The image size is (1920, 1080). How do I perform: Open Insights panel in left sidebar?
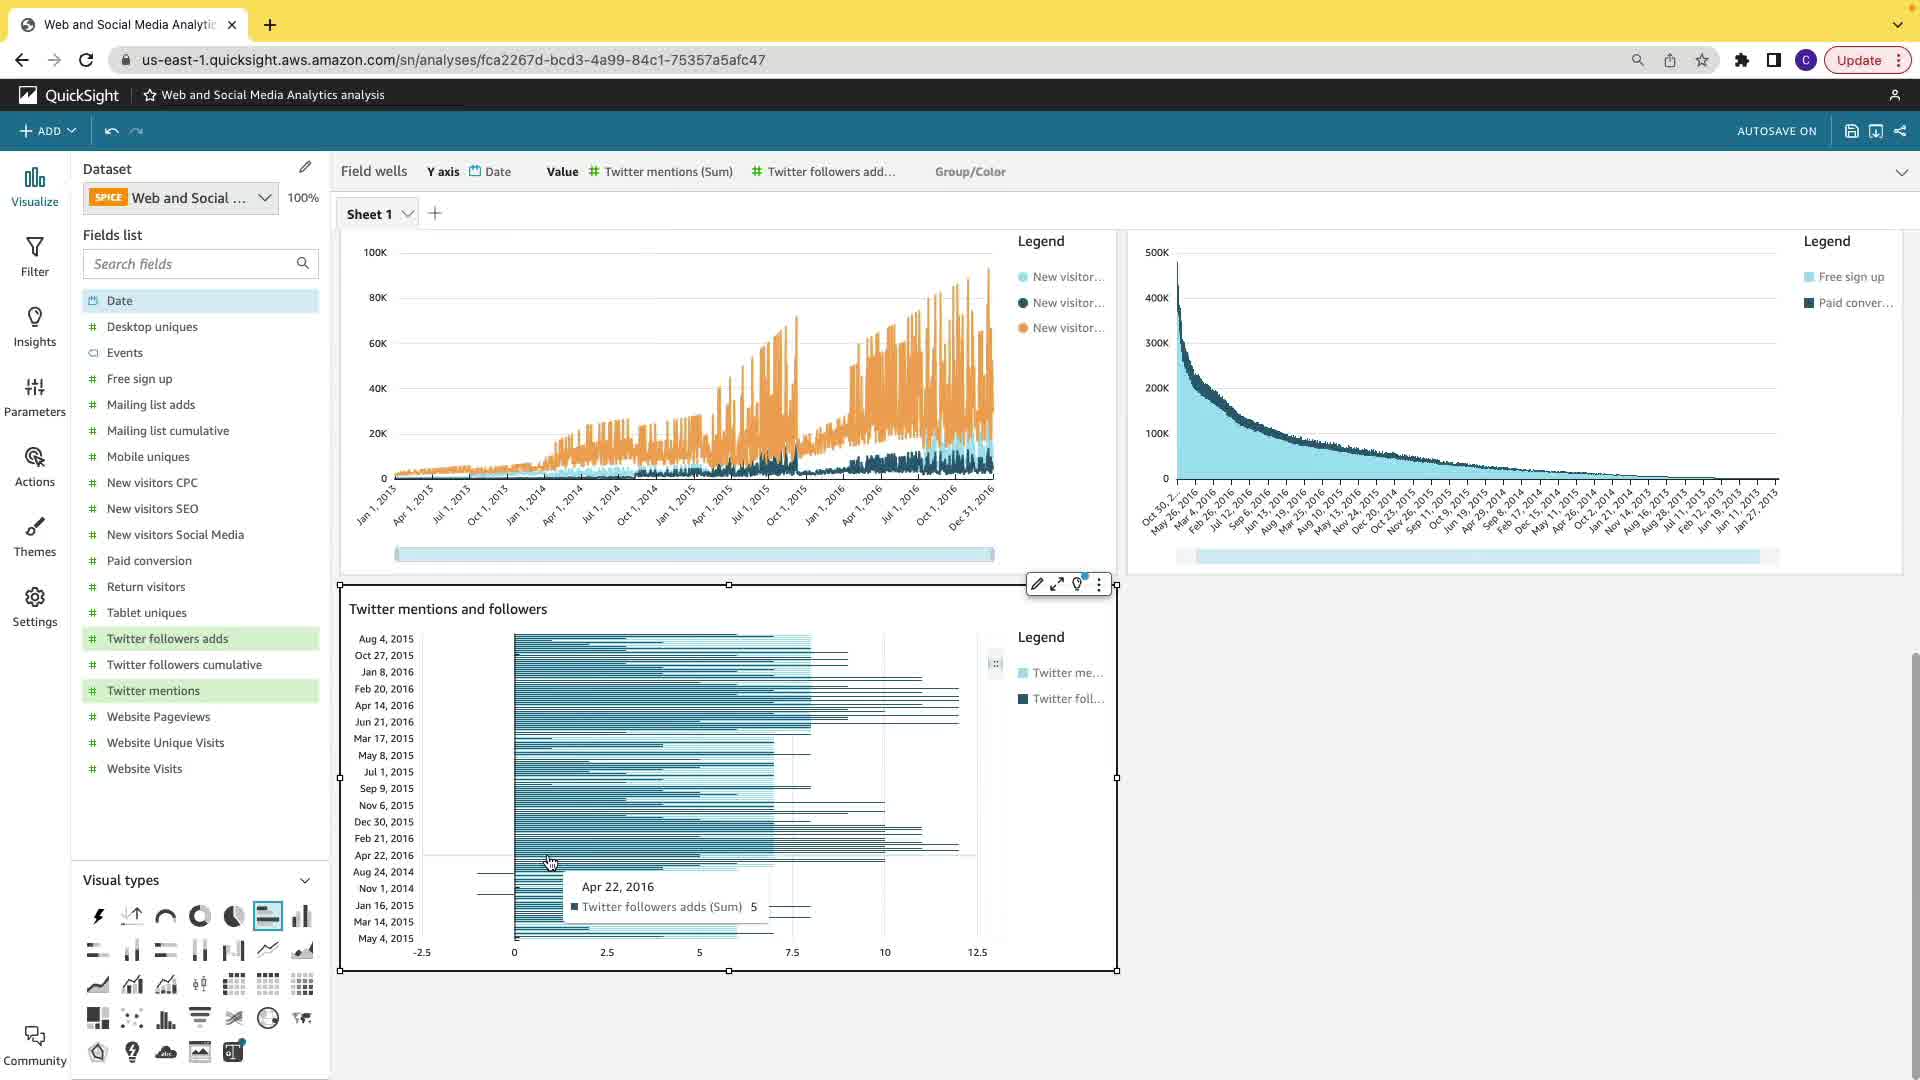click(x=35, y=327)
